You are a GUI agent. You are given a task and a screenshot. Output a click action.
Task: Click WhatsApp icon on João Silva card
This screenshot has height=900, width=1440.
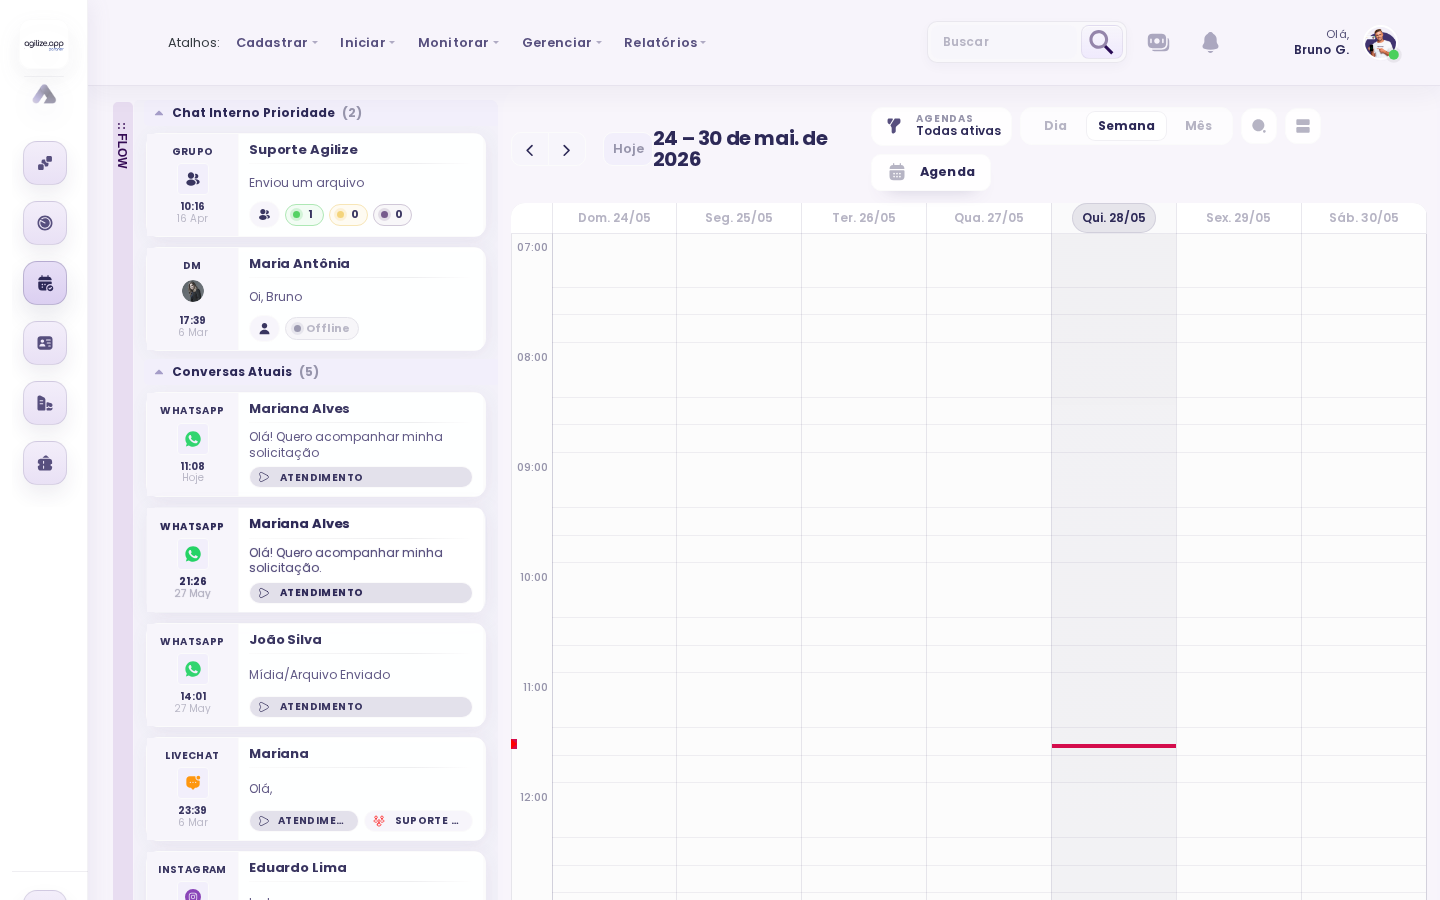(193, 669)
